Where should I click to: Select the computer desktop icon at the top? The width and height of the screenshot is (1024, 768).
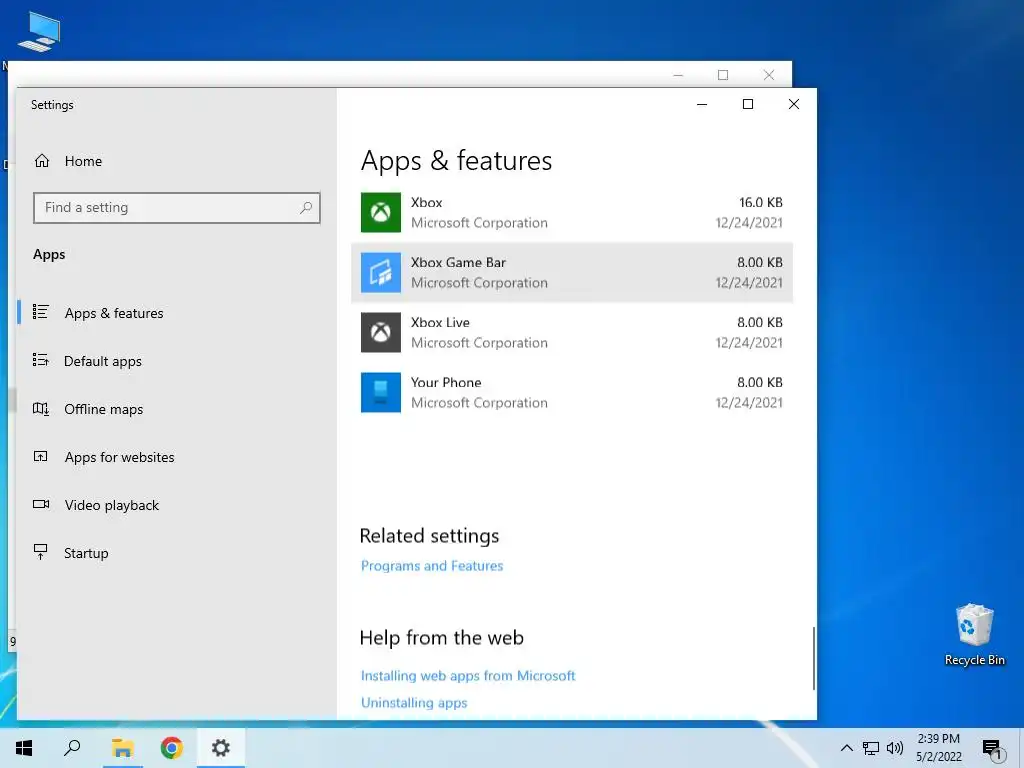pos(39,31)
